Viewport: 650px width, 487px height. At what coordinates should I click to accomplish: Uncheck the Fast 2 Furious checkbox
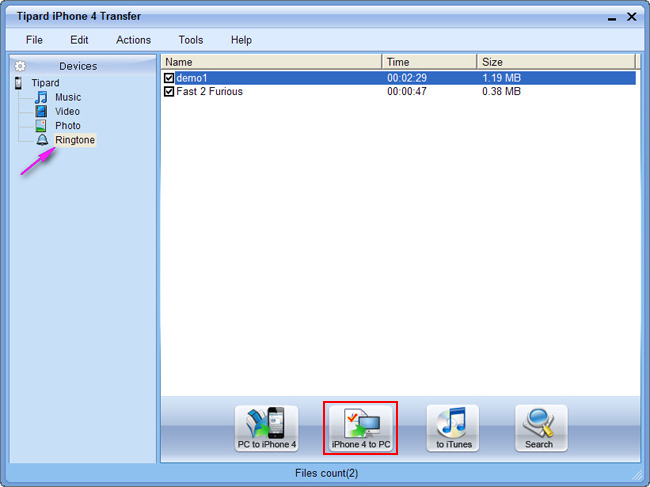click(x=169, y=91)
